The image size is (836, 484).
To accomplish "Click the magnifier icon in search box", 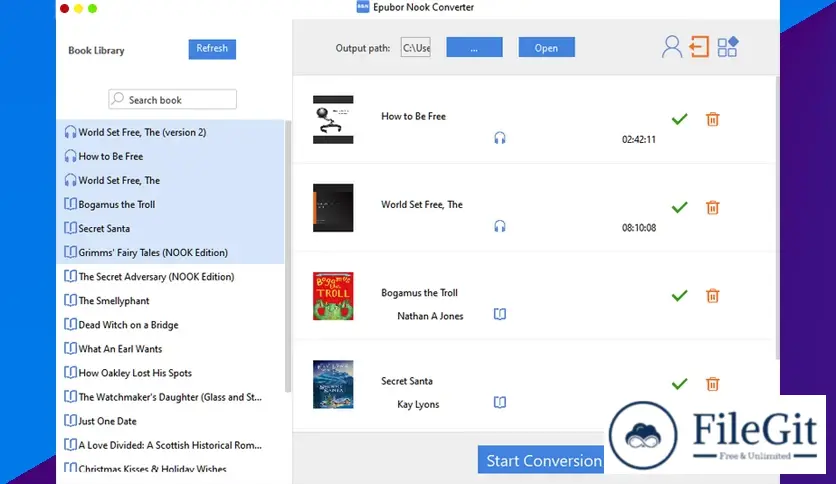I will [x=118, y=99].
